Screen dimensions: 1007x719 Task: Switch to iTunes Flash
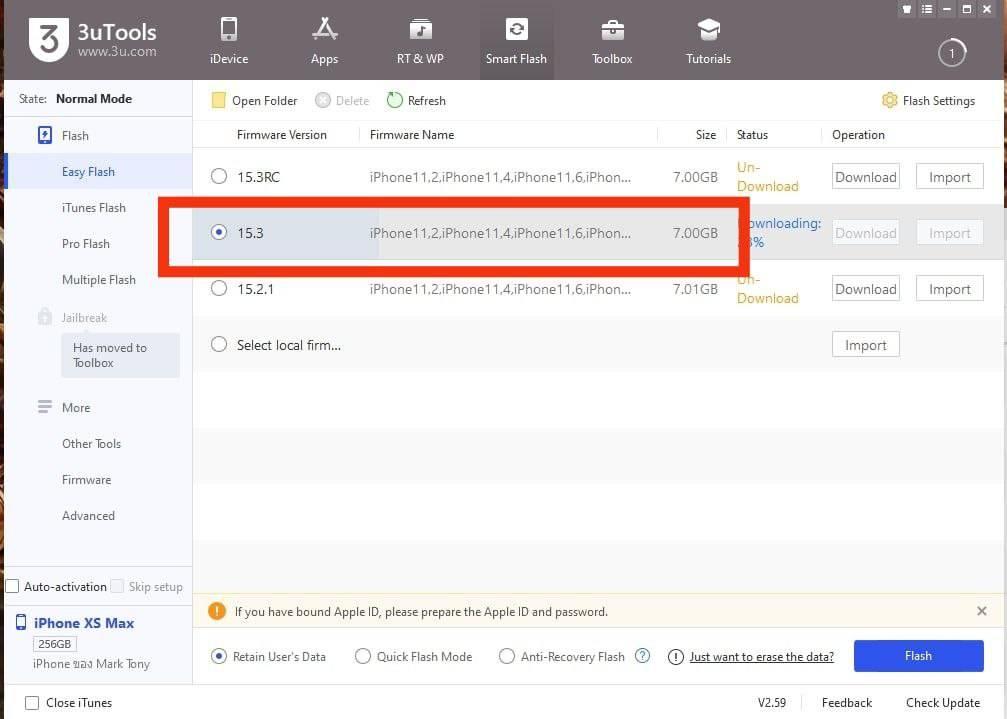point(94,207)
